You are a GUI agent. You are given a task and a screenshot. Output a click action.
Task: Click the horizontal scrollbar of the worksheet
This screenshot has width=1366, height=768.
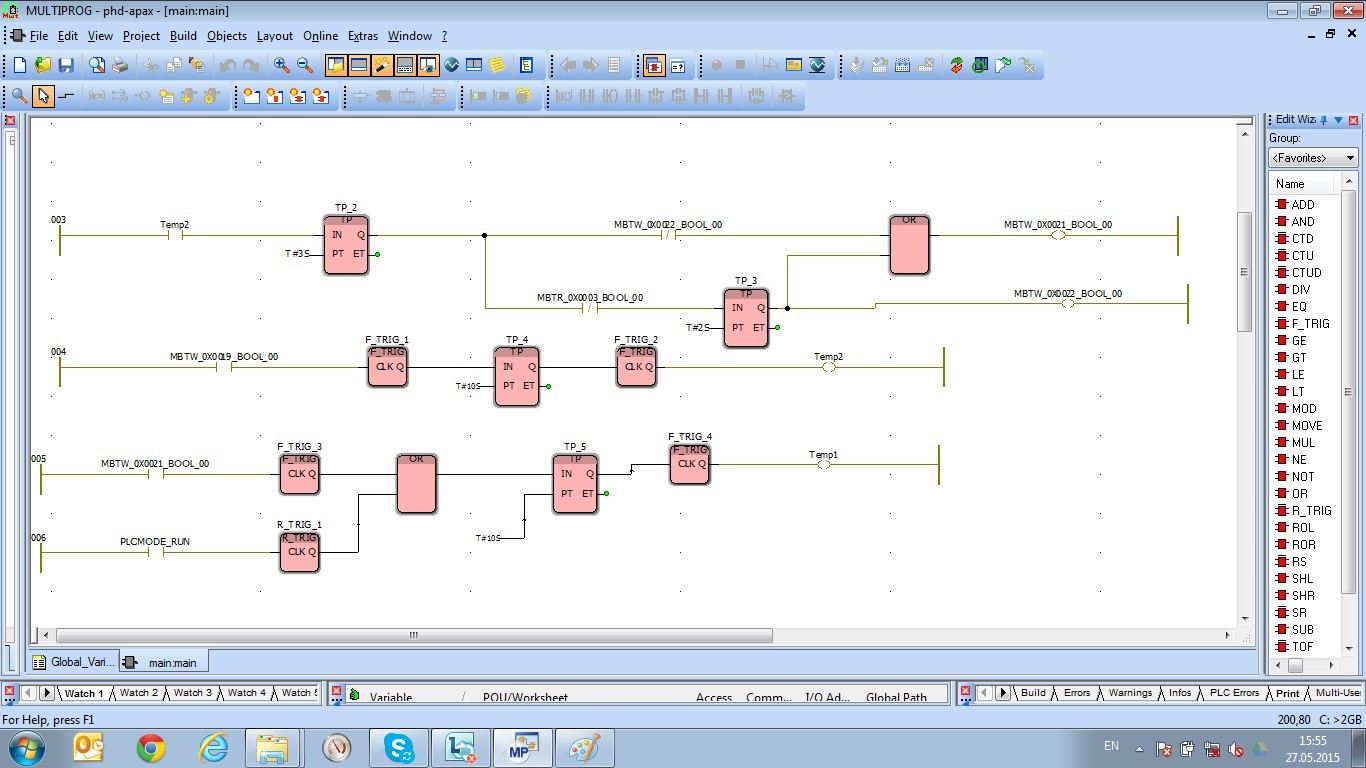tap(414, 635)
